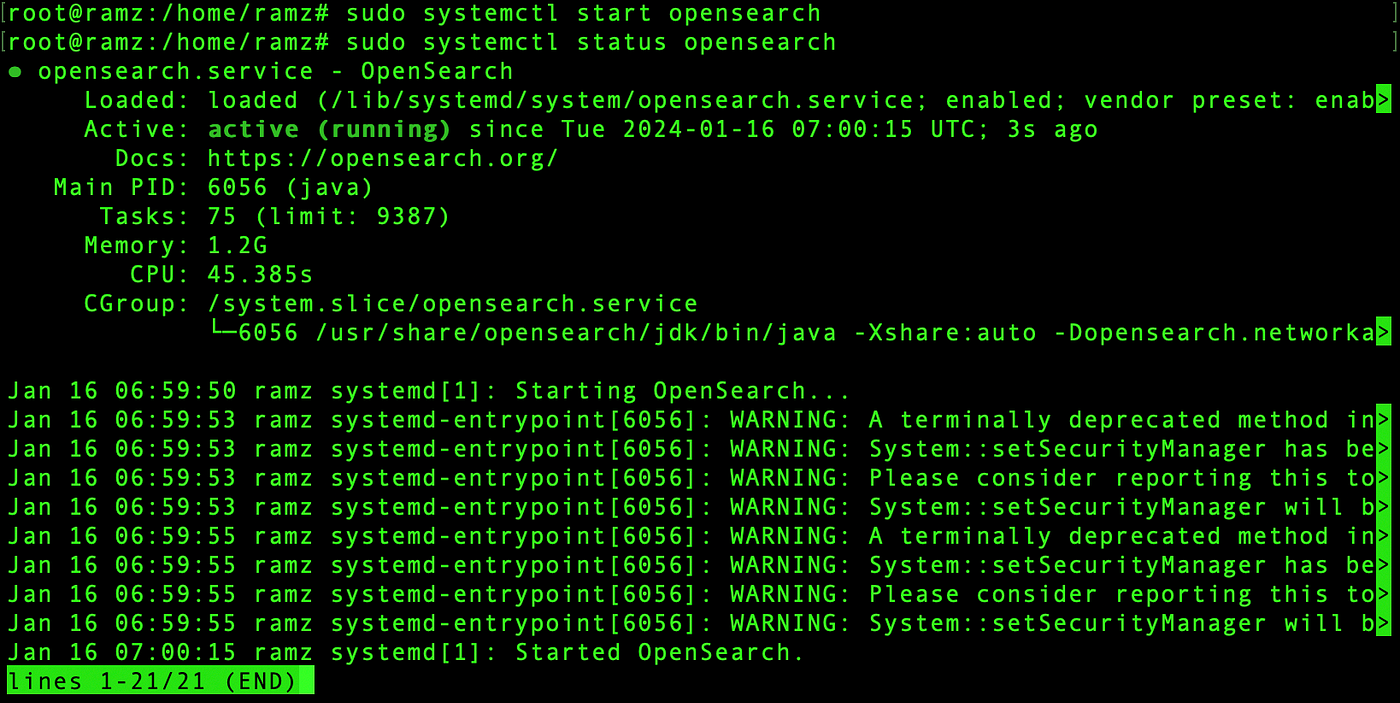The image size is (1400, 703).
Task: Click the /usr/share/opensearch/jdk/bin/java process path
Action: click(576, 333)
